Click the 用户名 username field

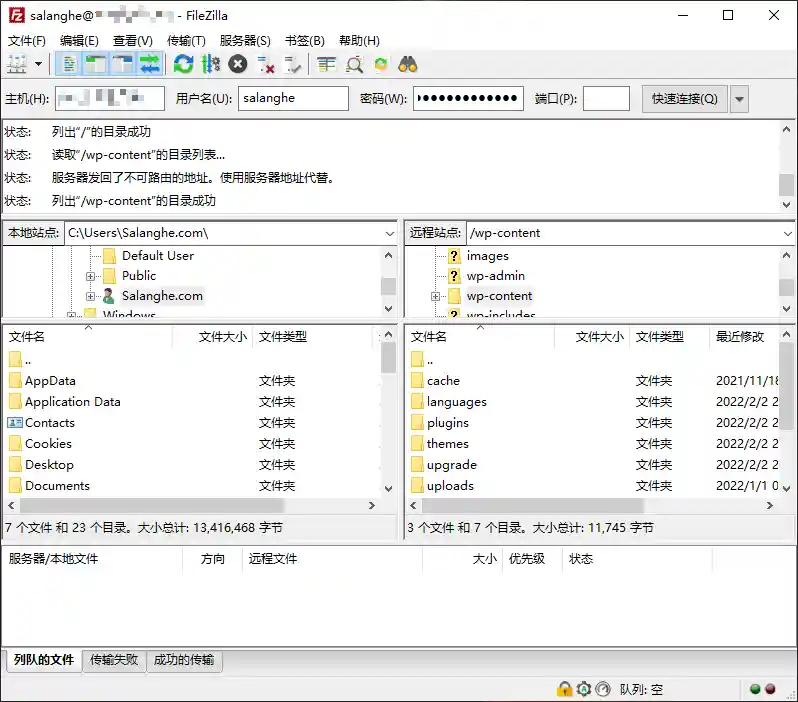(x=293, y=98)
